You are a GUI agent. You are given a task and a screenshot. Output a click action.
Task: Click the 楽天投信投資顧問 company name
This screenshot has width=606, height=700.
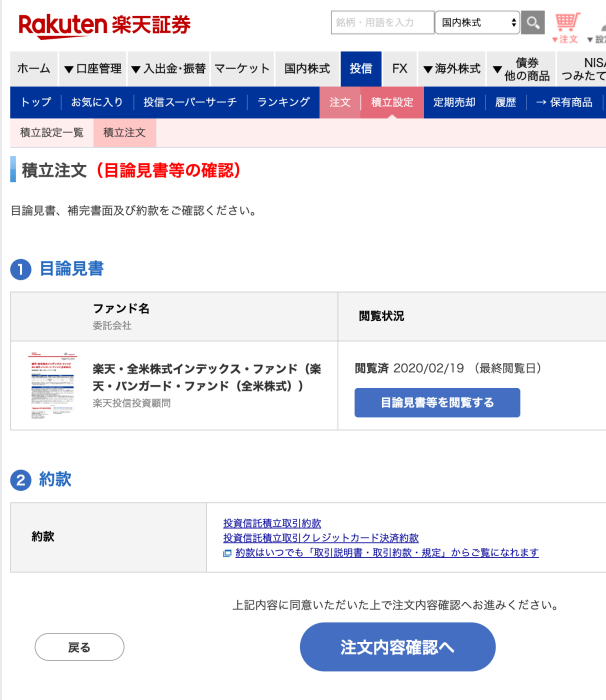click(131, 403)
